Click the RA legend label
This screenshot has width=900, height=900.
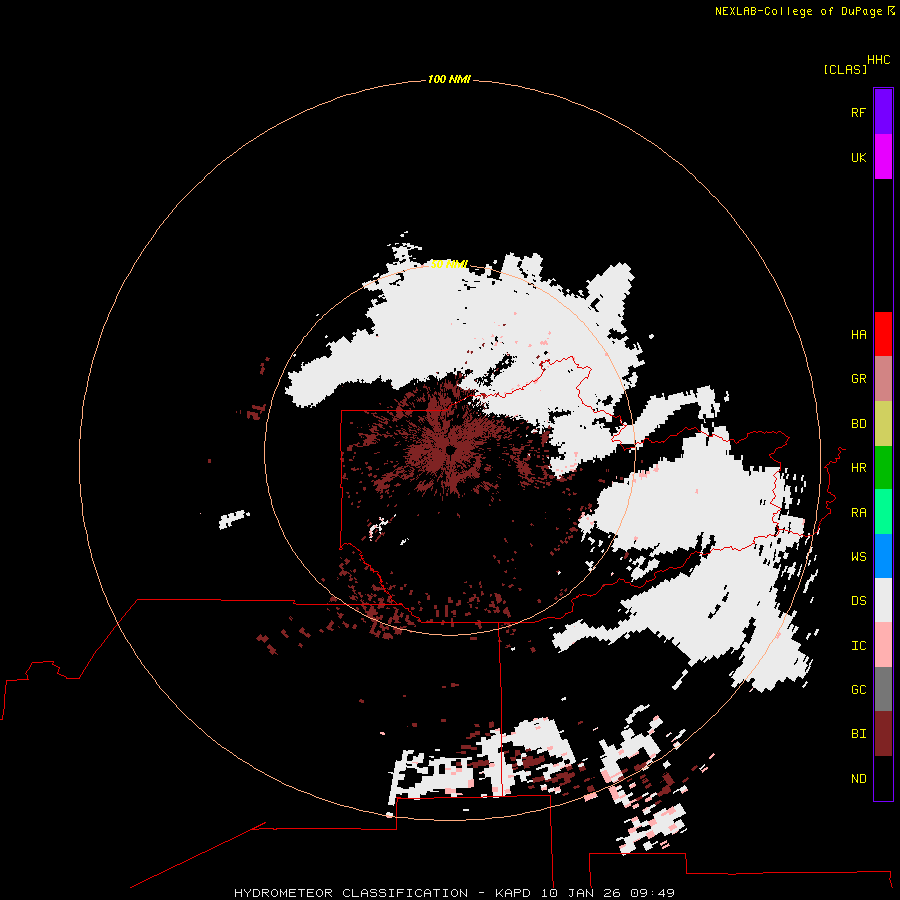[858, 512]
